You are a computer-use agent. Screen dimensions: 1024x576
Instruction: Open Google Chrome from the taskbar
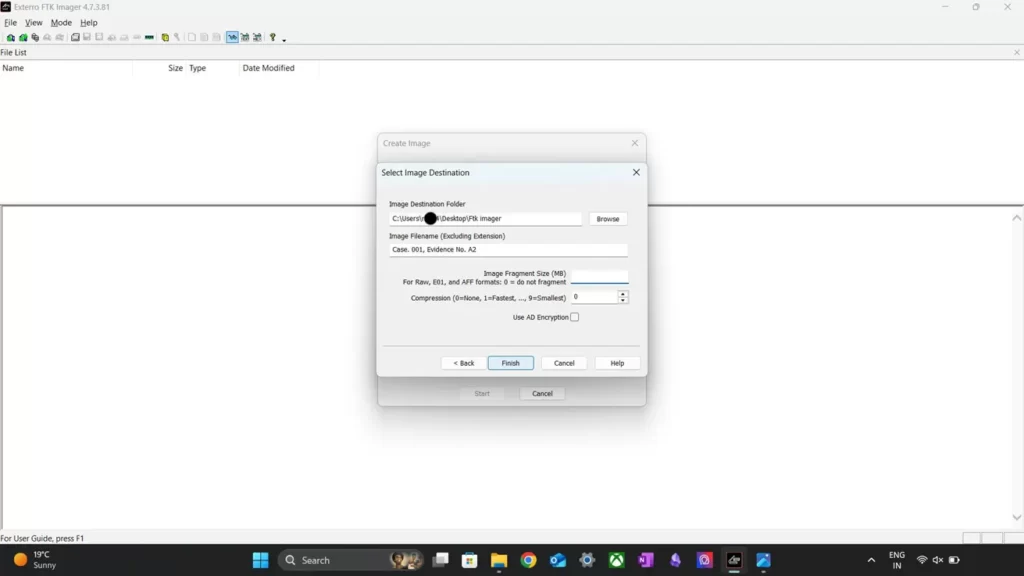click(x=528, y=561)
